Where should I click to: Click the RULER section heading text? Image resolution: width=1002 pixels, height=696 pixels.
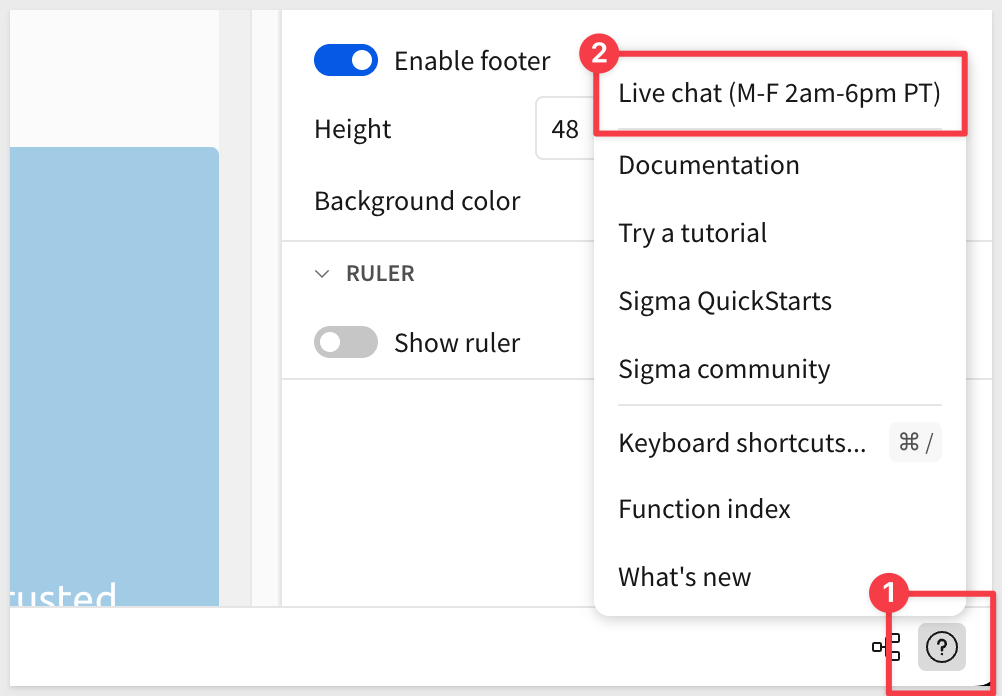click(380, 273)
